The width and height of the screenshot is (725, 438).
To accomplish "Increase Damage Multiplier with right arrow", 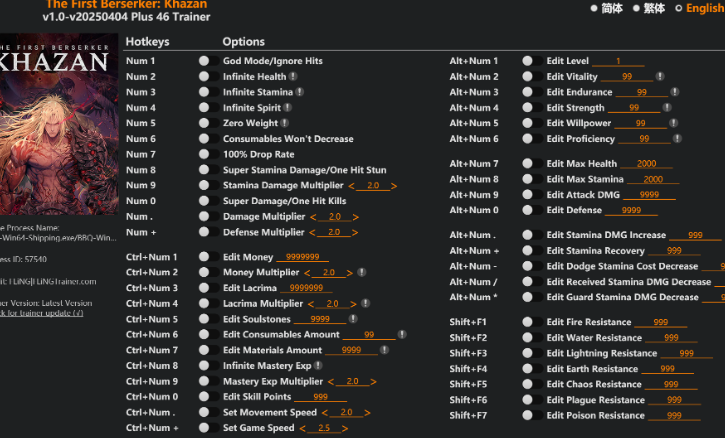I will (x=356, y=217).
